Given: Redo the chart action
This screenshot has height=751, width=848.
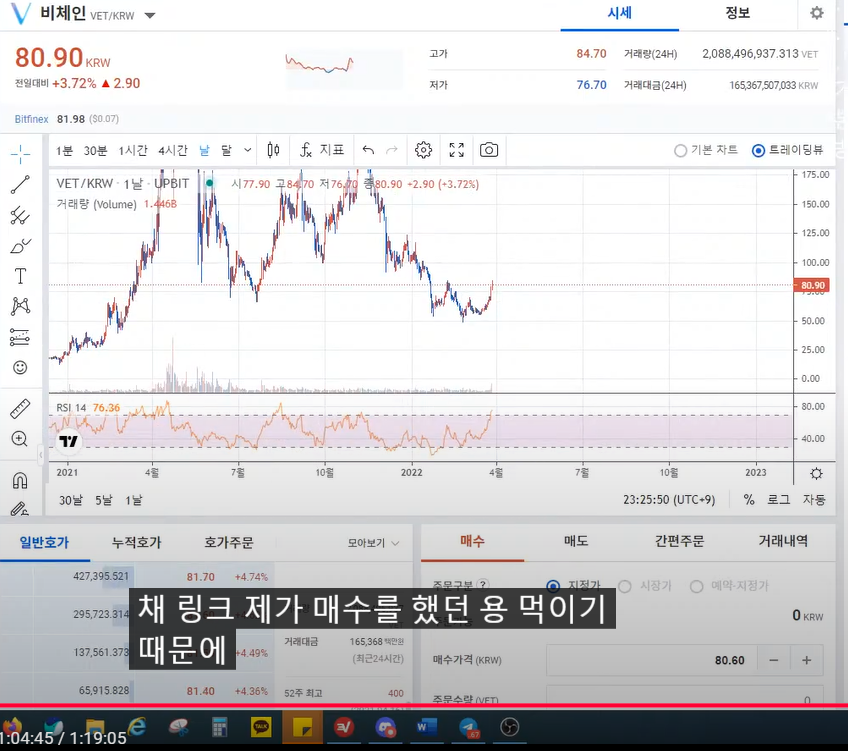Looking at the screenshot, I should pos(392,150).
